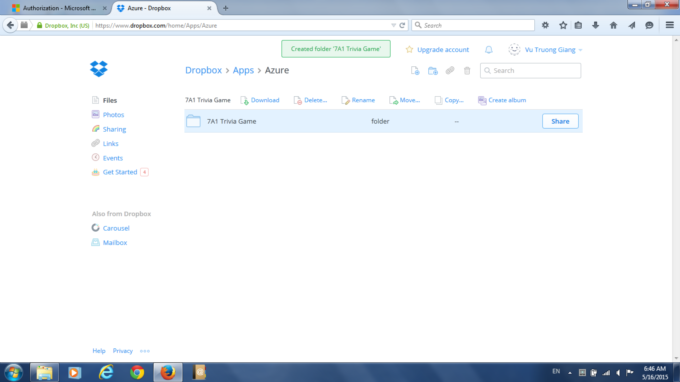Open File Explorer from the taskbar
The height and width of the screenshot is (382, 680).
[x=44, y=372]
